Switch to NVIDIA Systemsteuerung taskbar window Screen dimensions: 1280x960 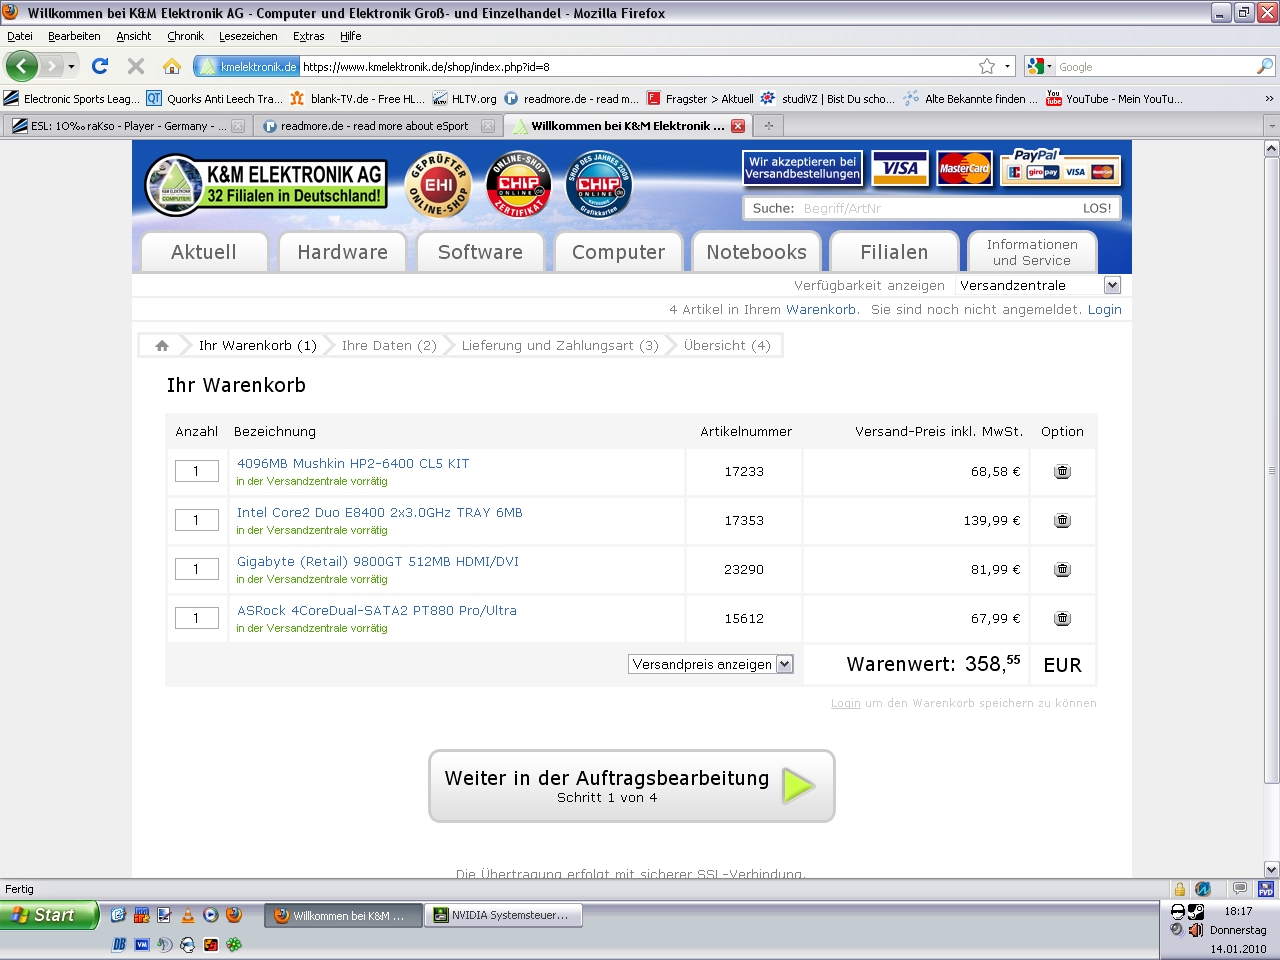(504, 915)
